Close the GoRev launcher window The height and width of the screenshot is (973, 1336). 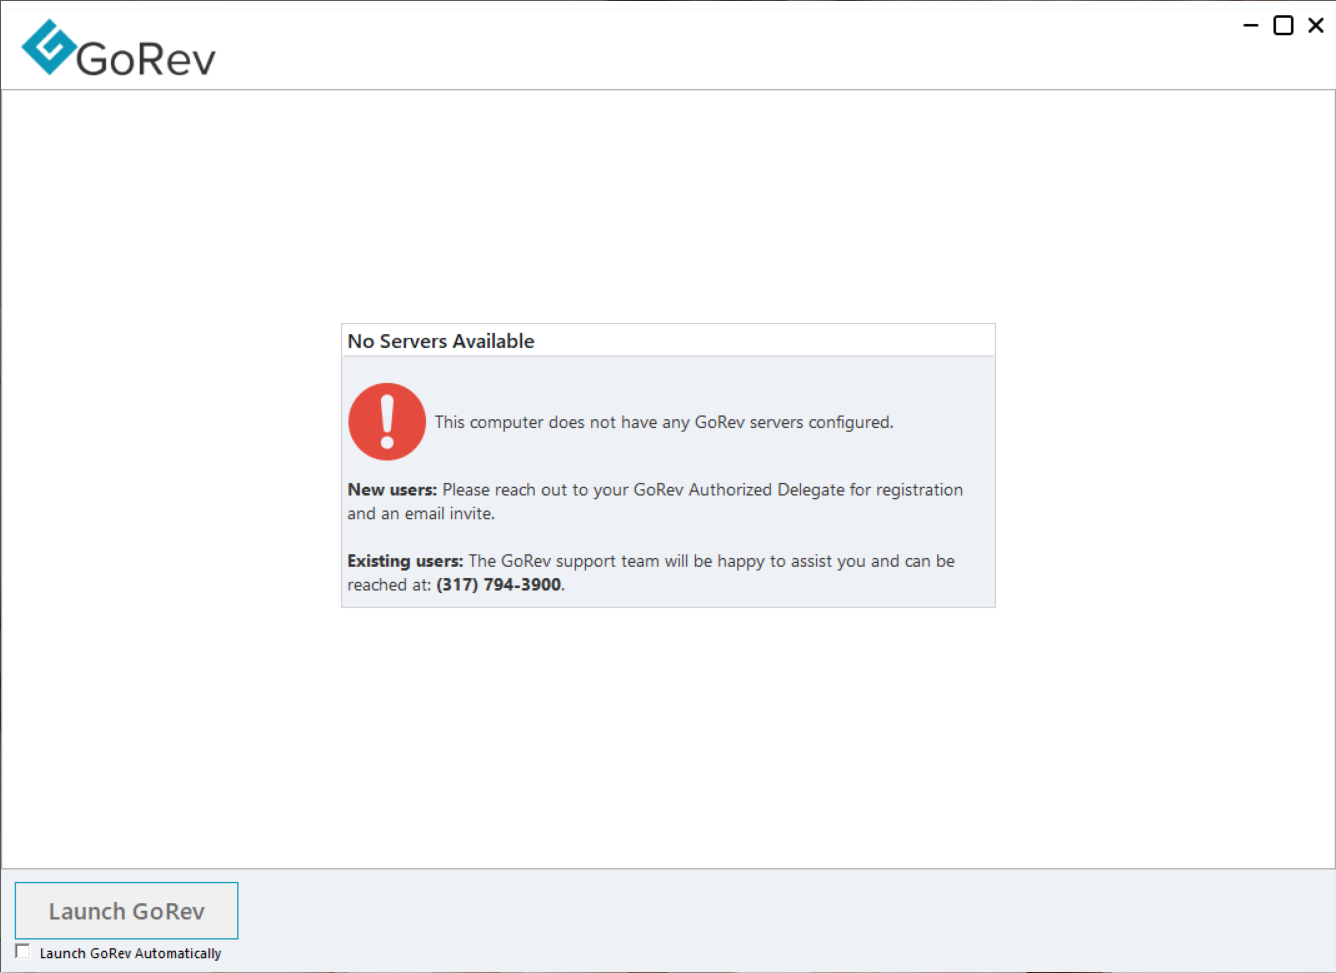pos(1316,25)
